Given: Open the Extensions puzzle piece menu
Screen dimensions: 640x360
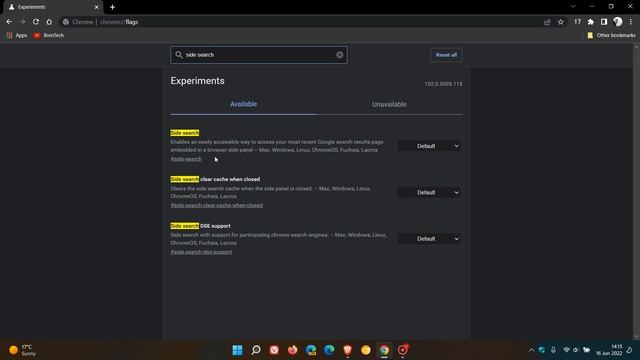Looking at the screenshot, I should click(x=591, y=22).
